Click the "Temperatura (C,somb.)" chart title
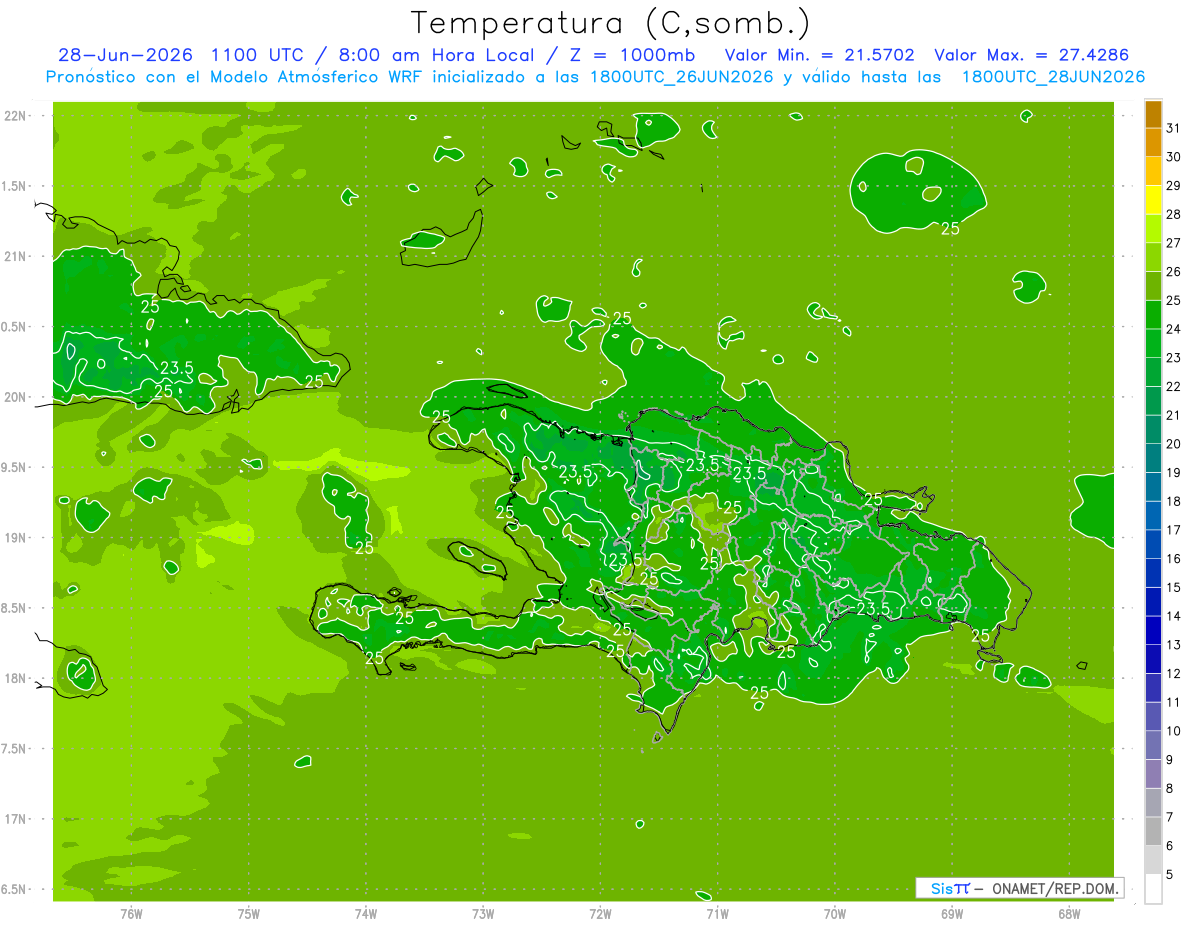1200x927 pixels. (610, 22)
